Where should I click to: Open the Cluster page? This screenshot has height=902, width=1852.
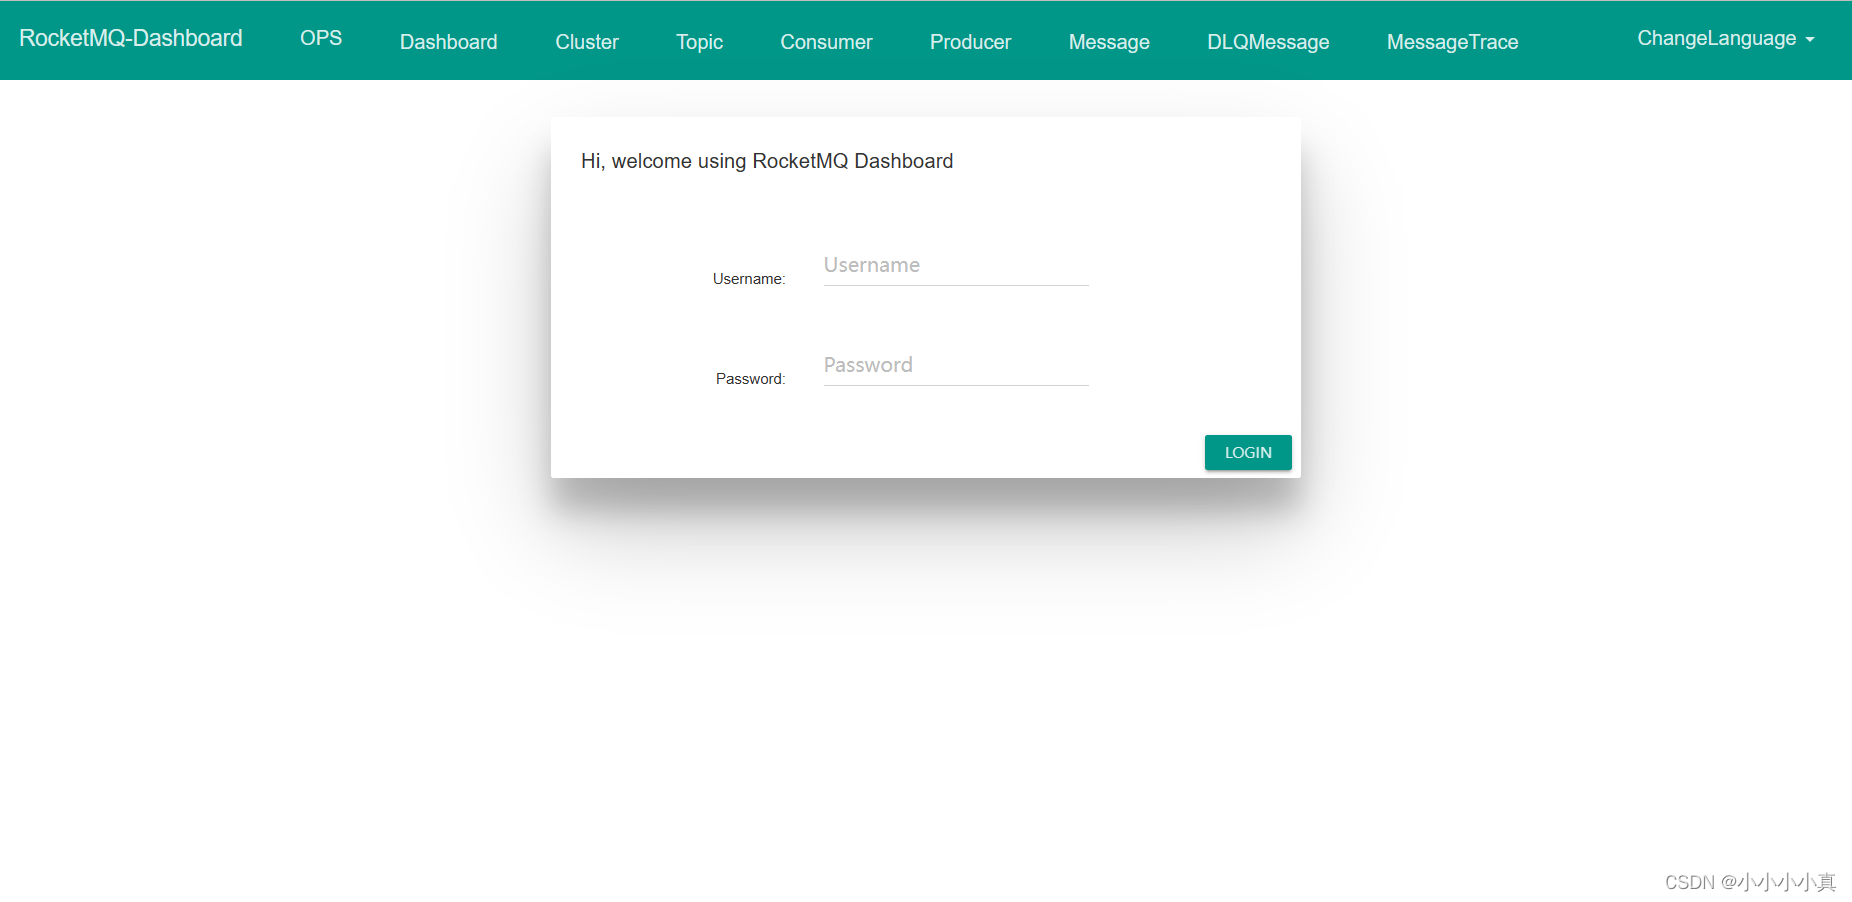tap(587, 42)
